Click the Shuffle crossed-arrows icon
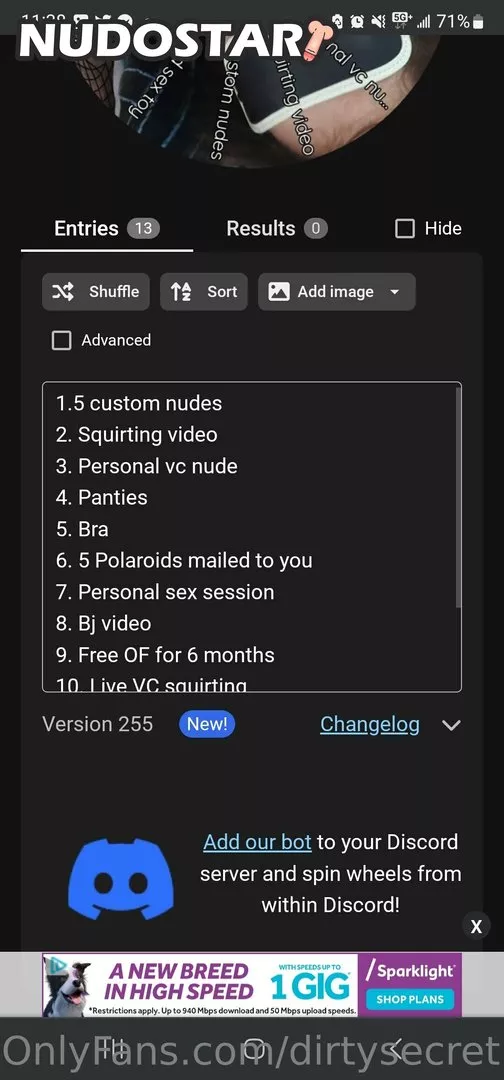The height and width of the screenshot is (1080, 504). pyautogui.click(x=63, y=292)
